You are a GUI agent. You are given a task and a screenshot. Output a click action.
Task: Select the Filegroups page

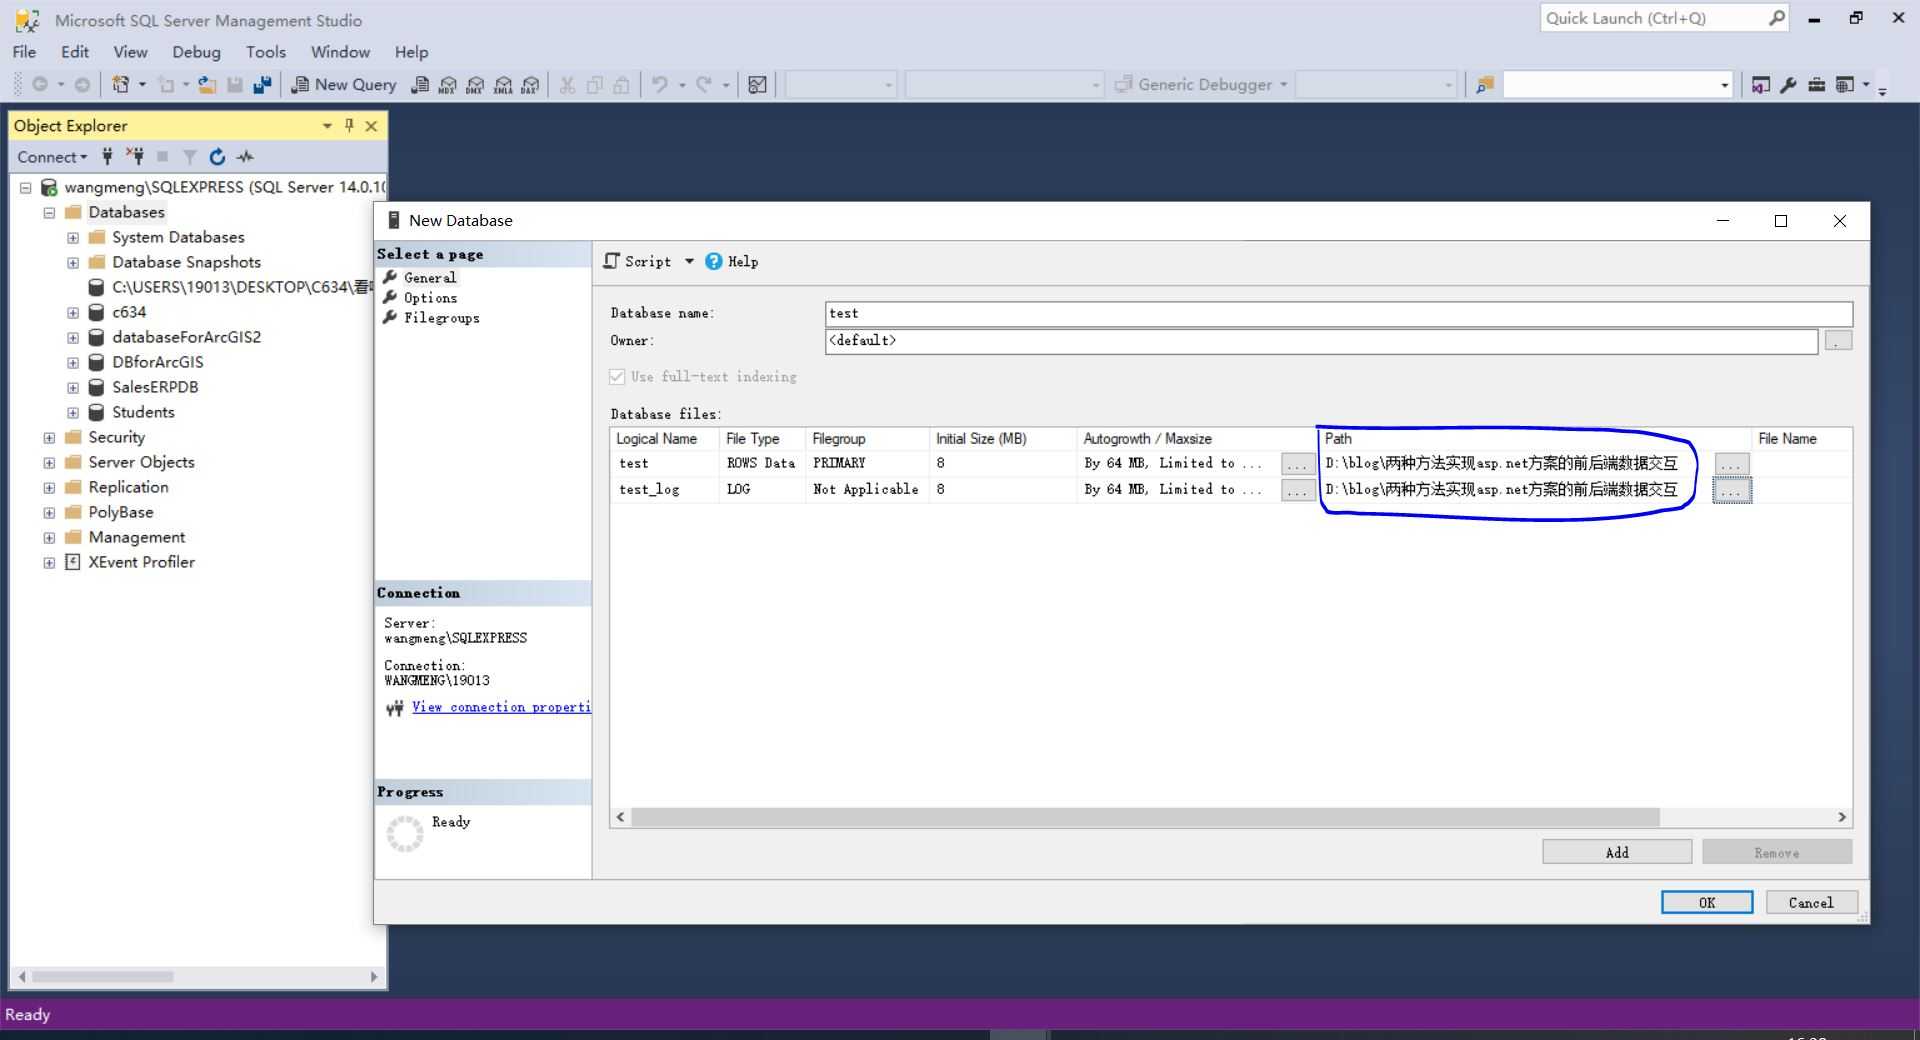click(442, 317)
